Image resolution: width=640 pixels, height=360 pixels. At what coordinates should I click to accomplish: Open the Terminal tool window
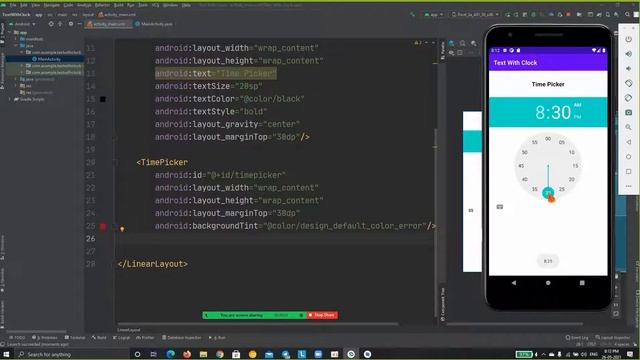(75, 338)
